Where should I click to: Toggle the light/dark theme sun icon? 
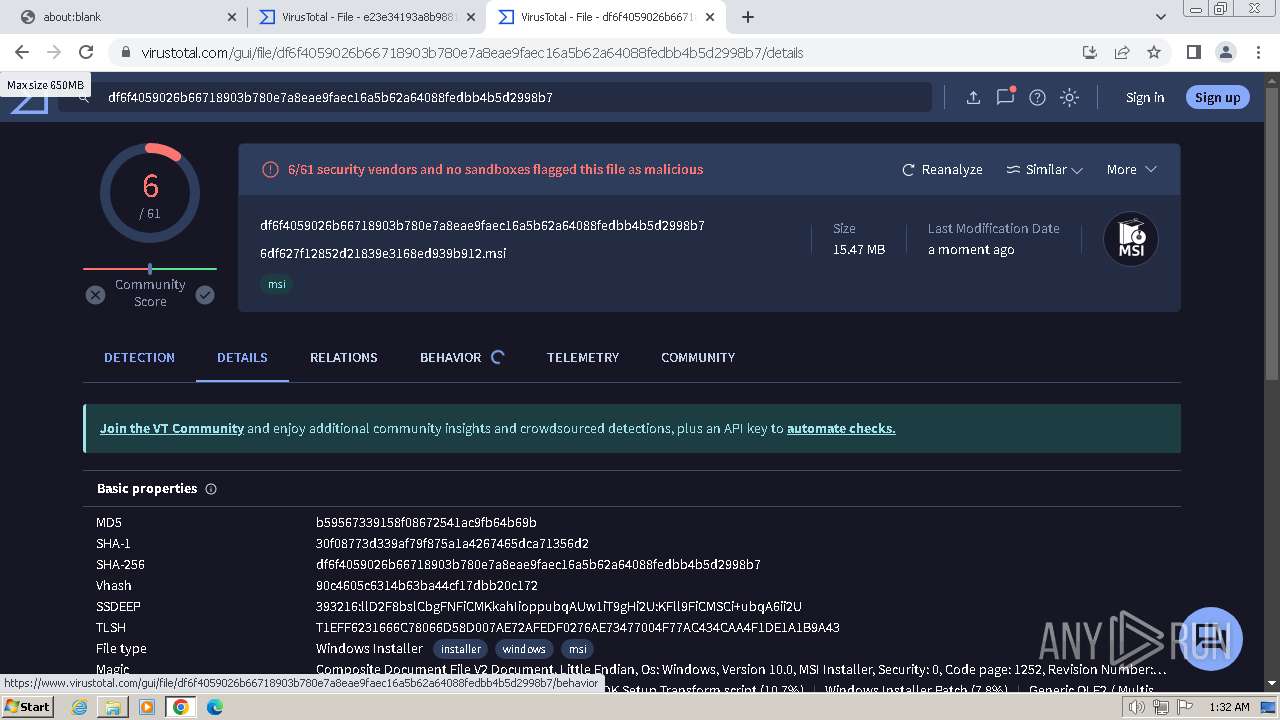click(1069, 97)
